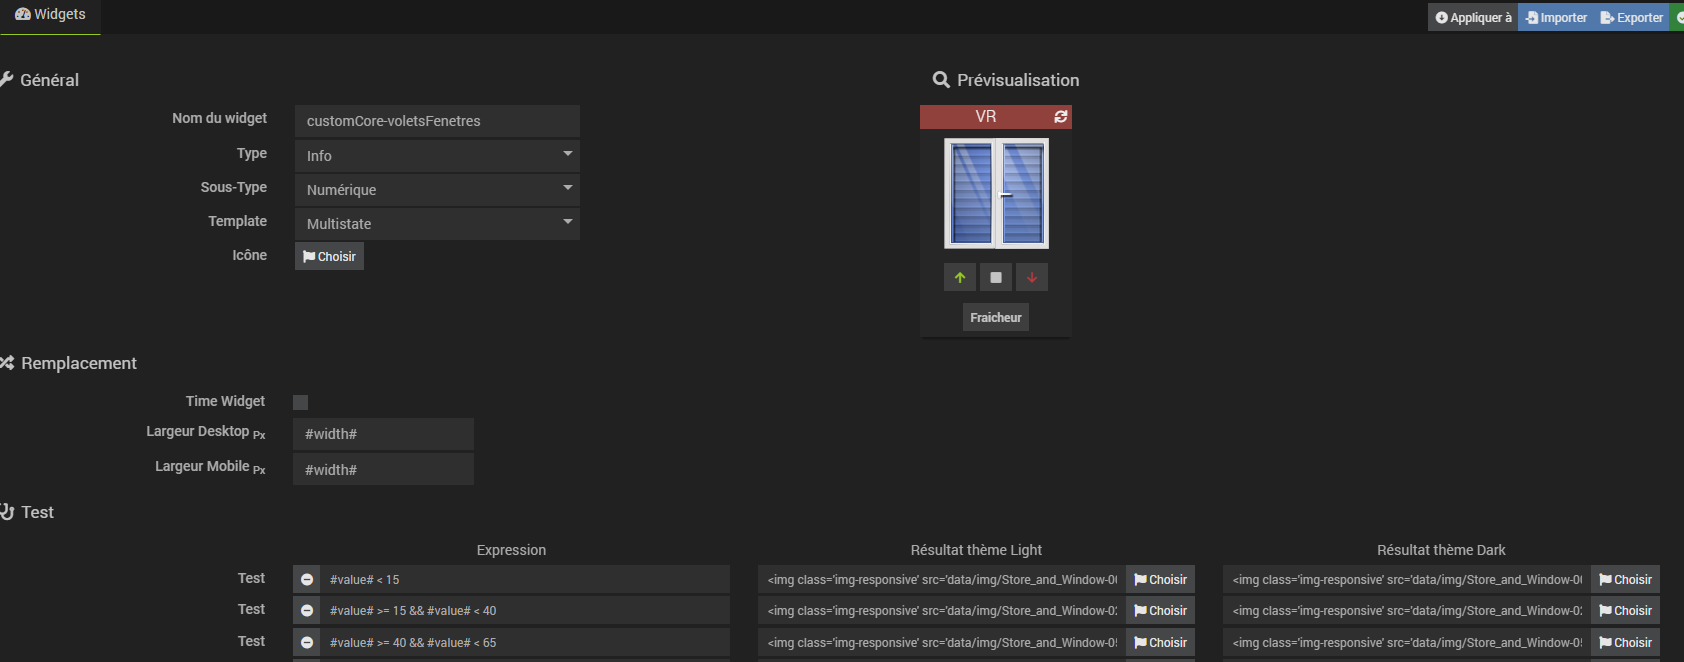Viewport: 1684px width, 662px height.
Task: Click the Remplacement section heading
Action: pos(69,363)
